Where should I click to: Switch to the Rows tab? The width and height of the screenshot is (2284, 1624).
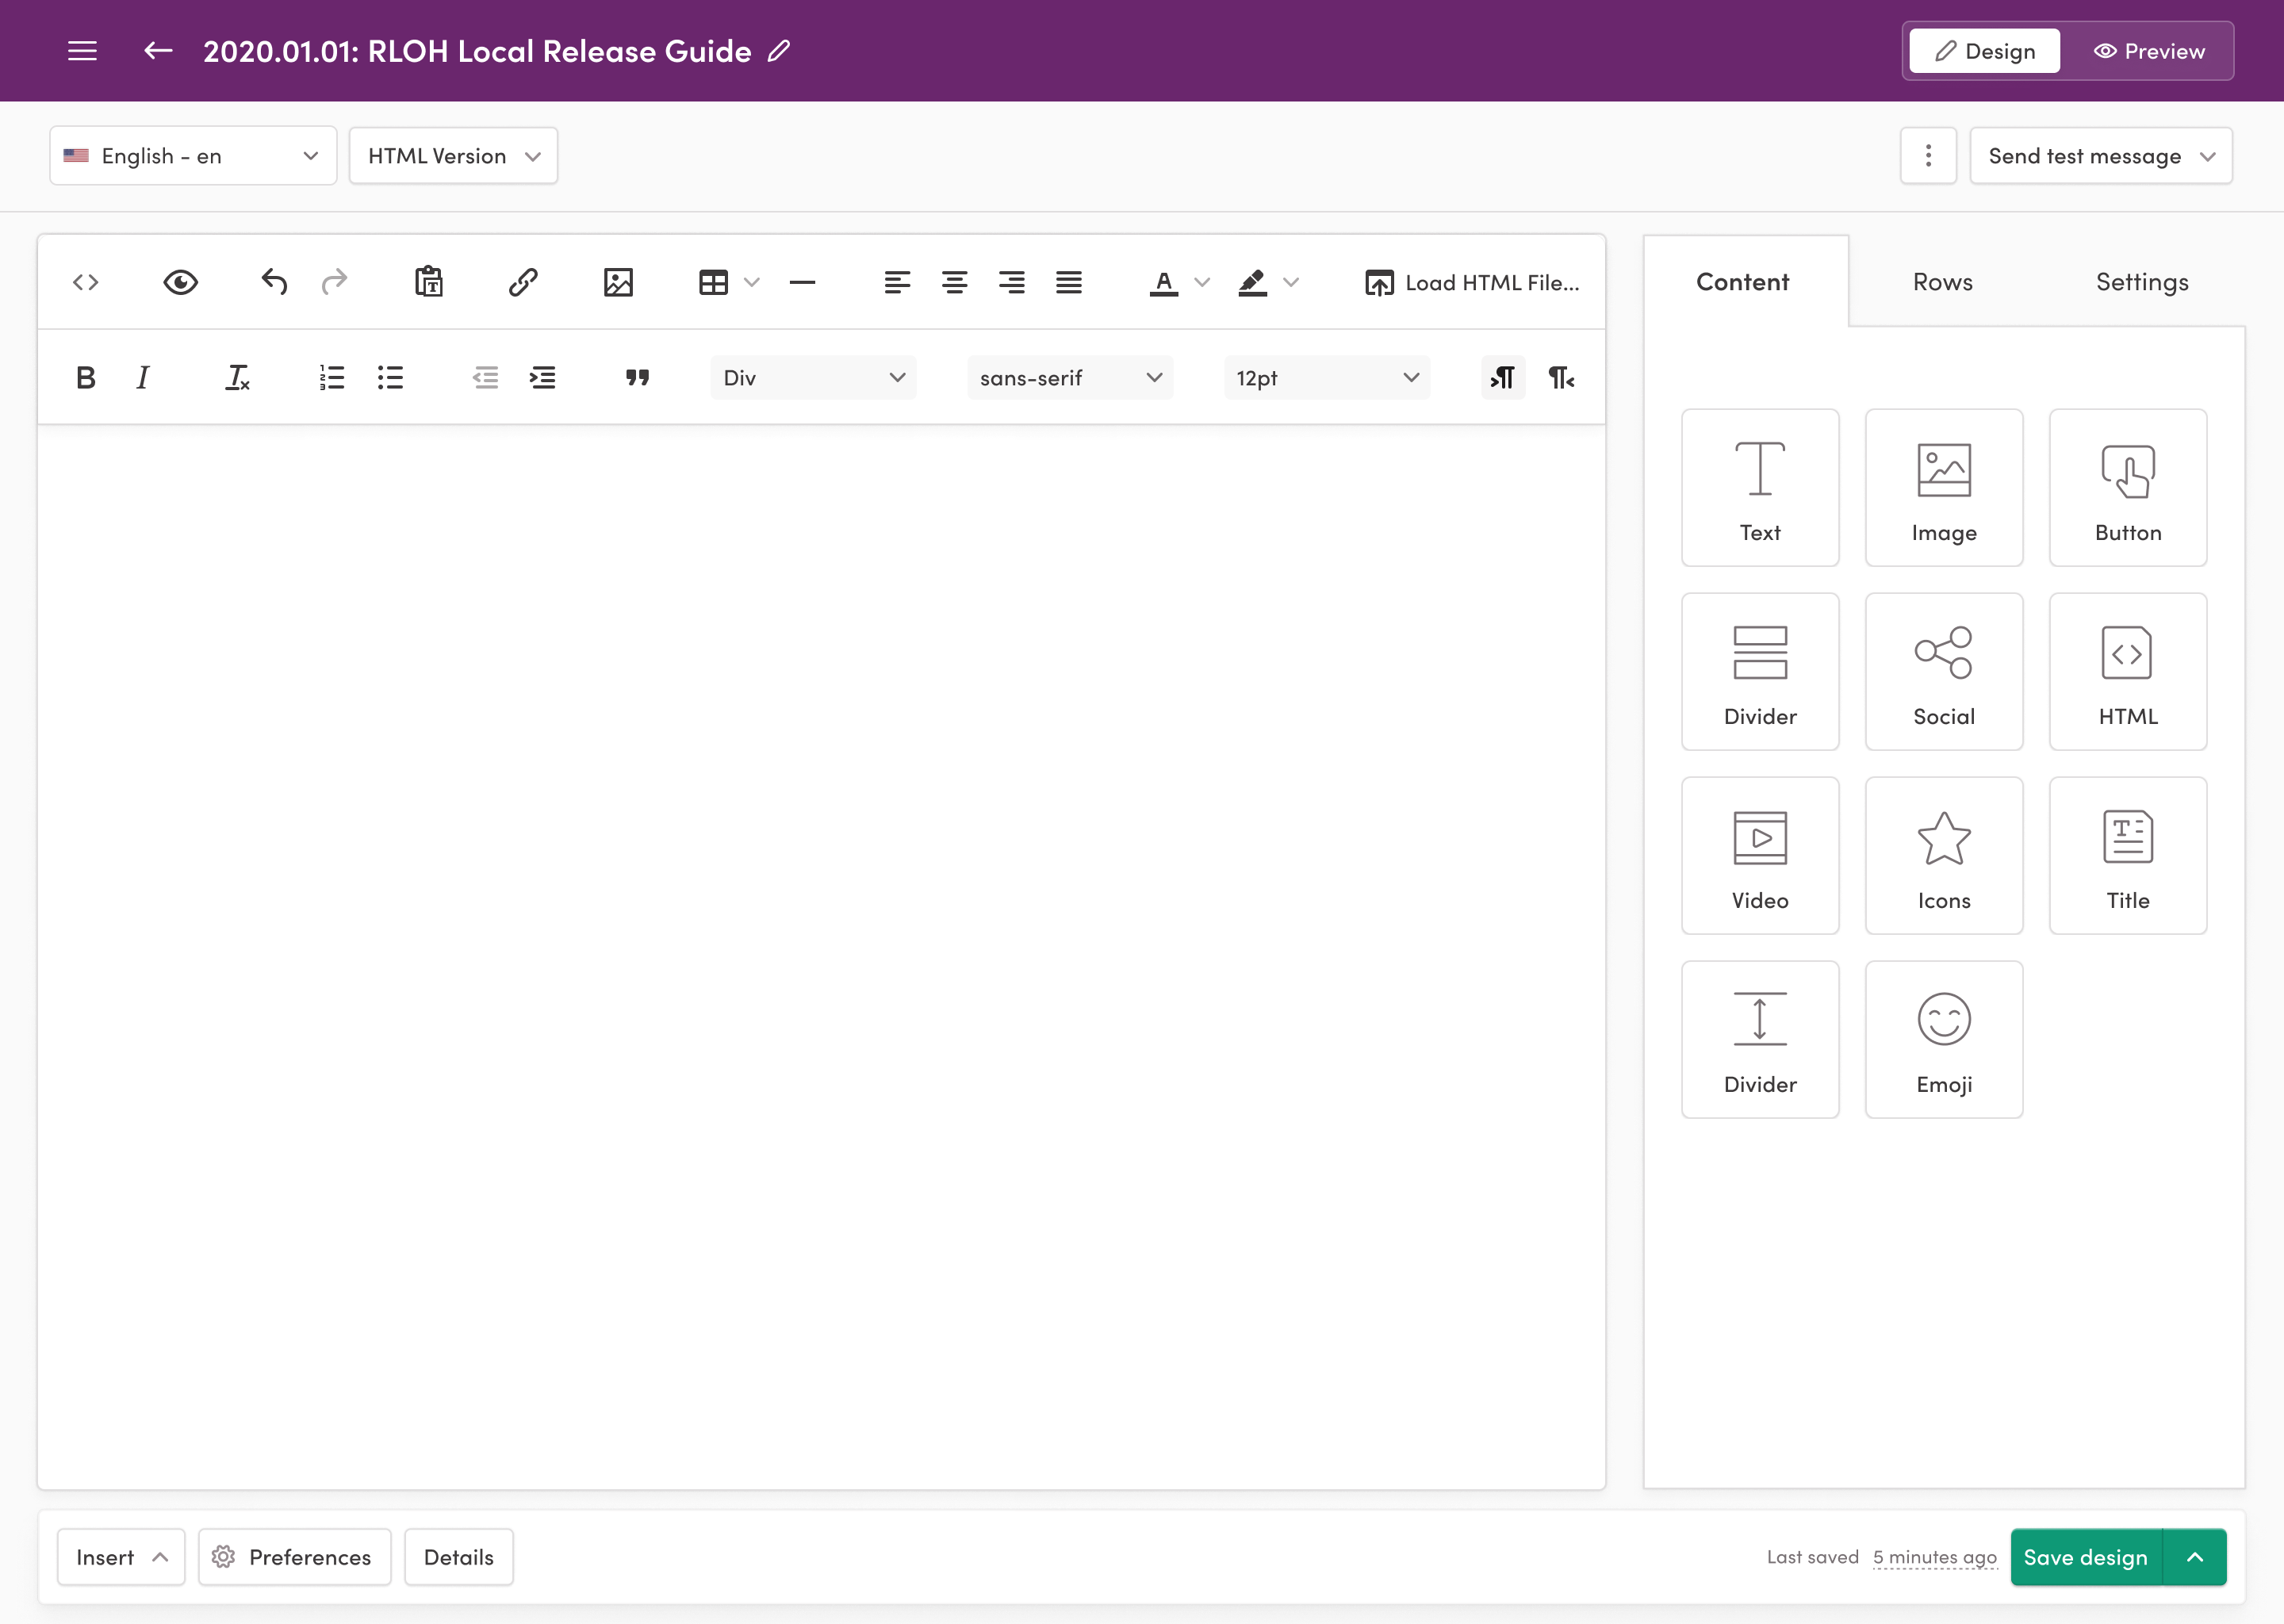1942,281
